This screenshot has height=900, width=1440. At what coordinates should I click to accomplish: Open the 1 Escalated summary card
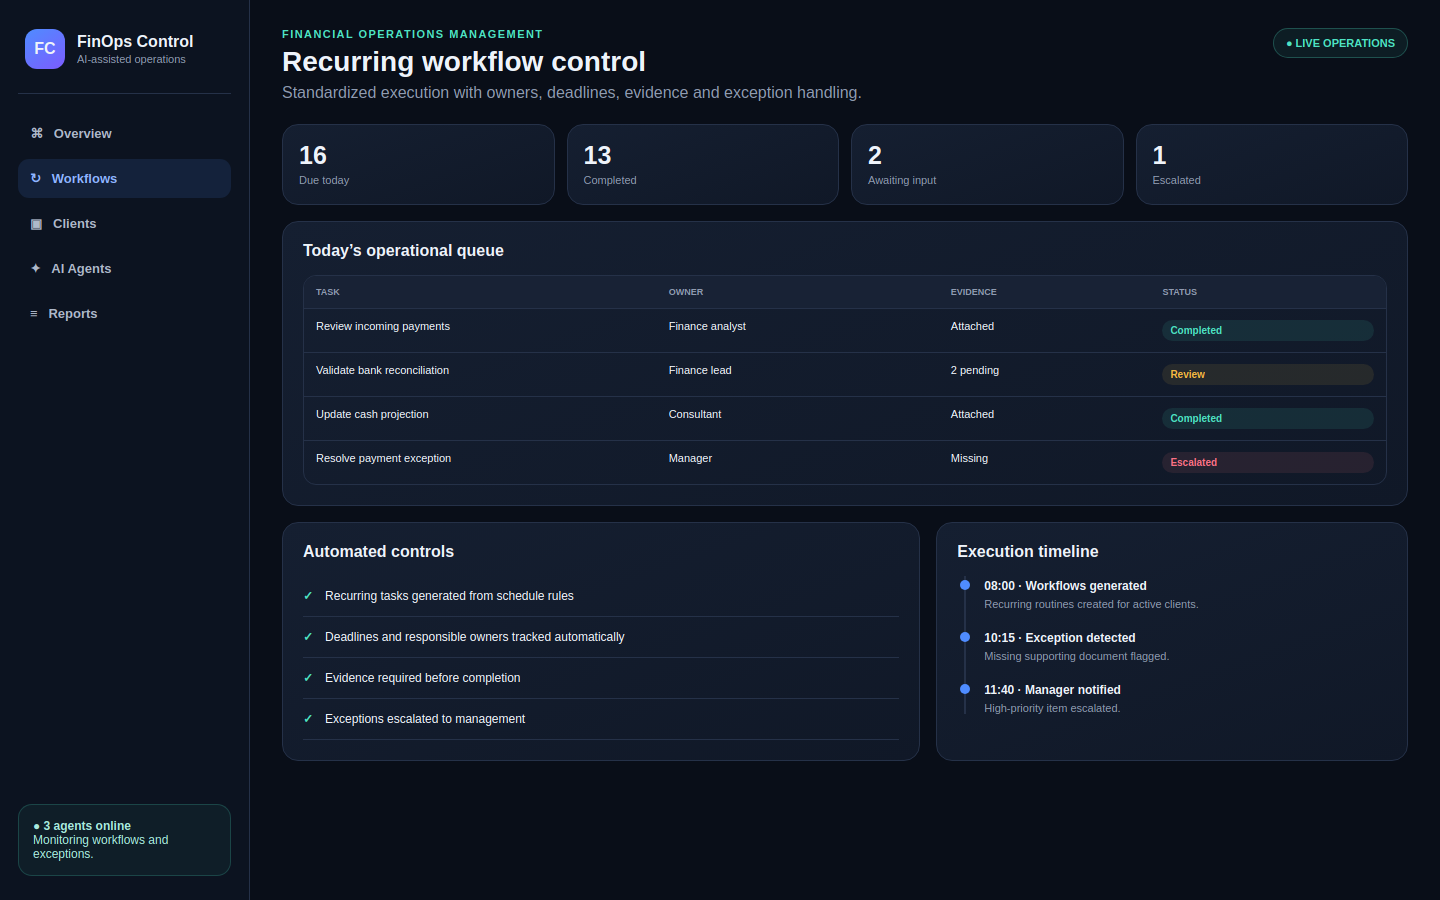[1272, 164]
